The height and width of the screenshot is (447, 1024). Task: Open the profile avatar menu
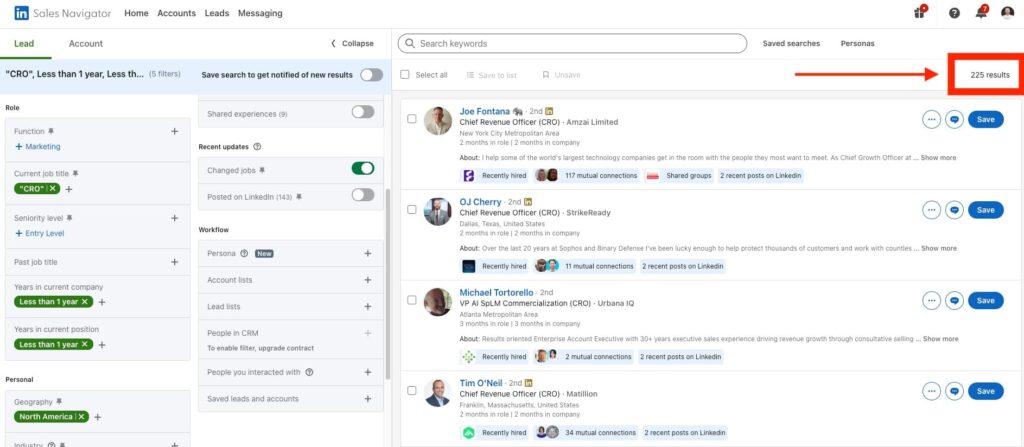coord(1008,13)
